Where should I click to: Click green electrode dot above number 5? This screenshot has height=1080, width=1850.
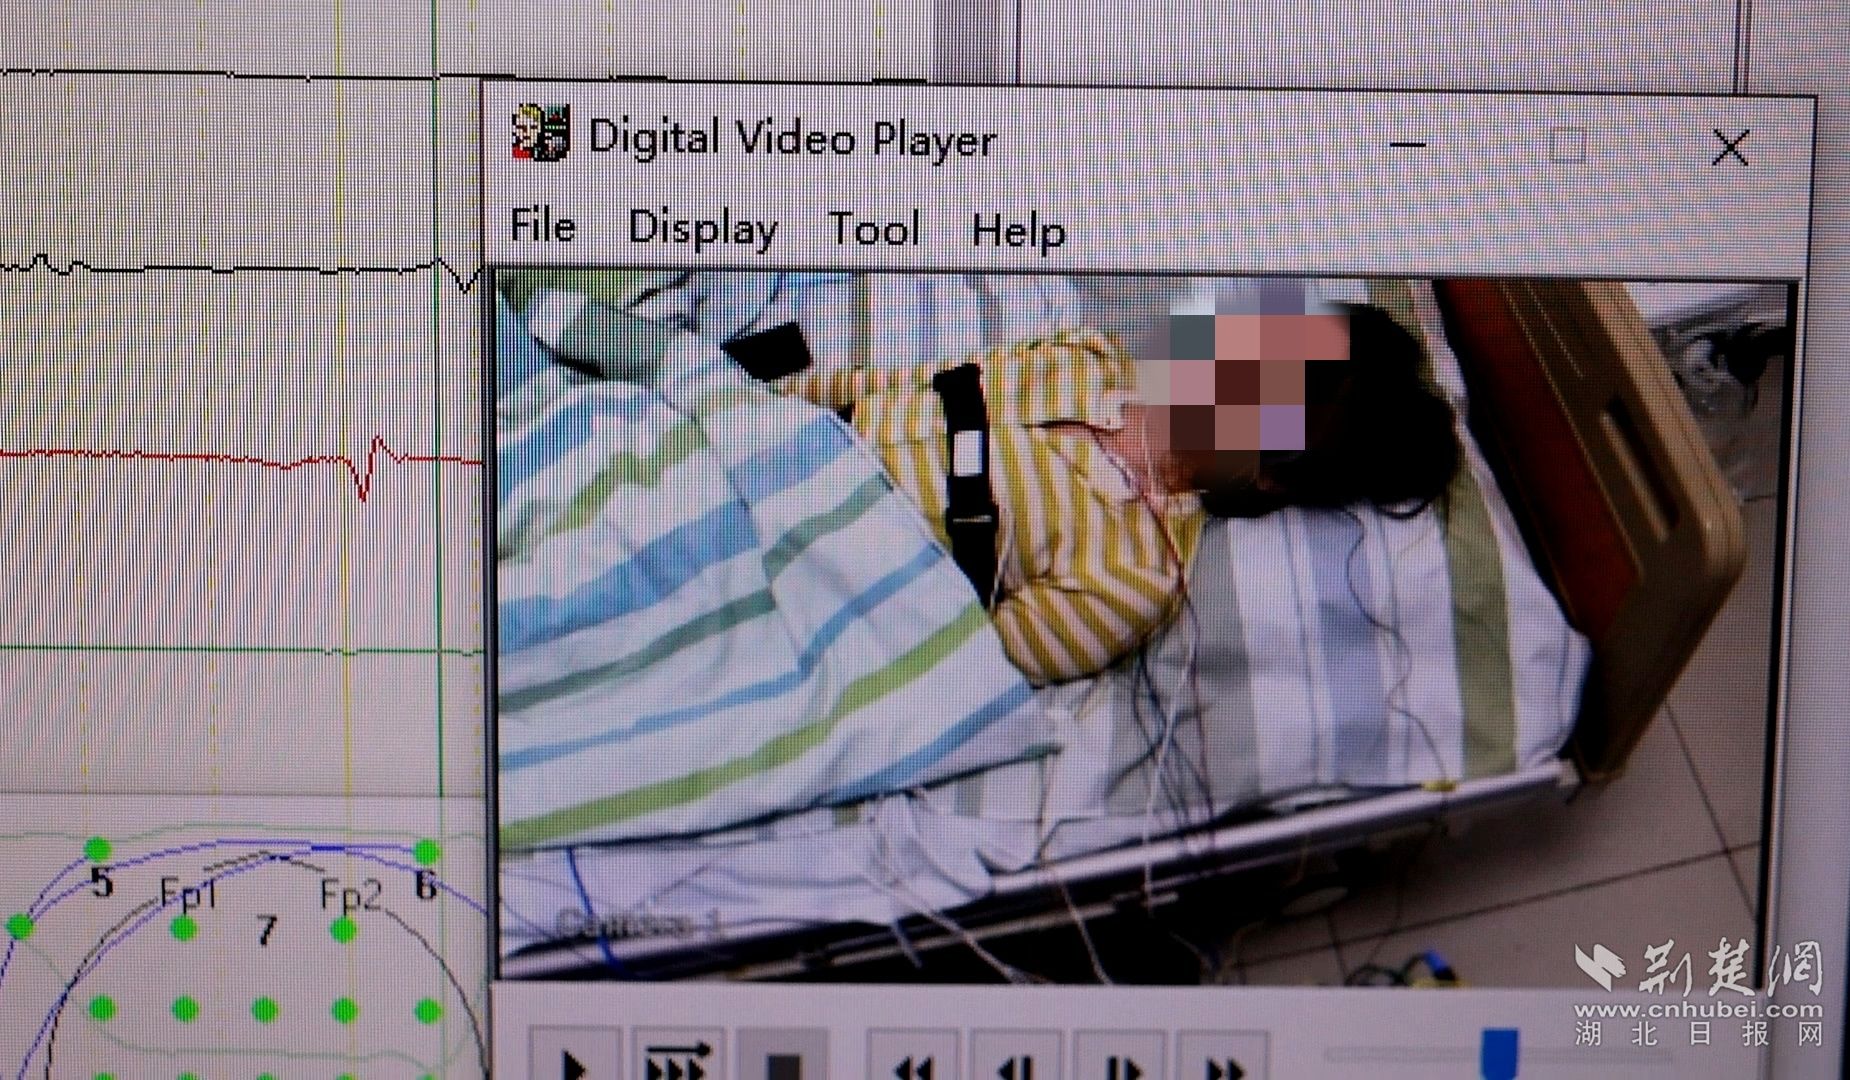coord(97,850)
